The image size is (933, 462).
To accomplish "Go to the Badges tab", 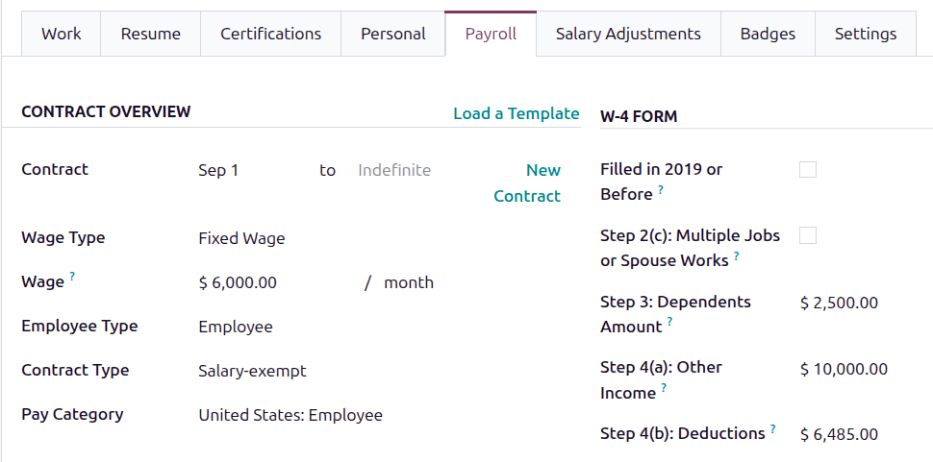I will (768, 34).
